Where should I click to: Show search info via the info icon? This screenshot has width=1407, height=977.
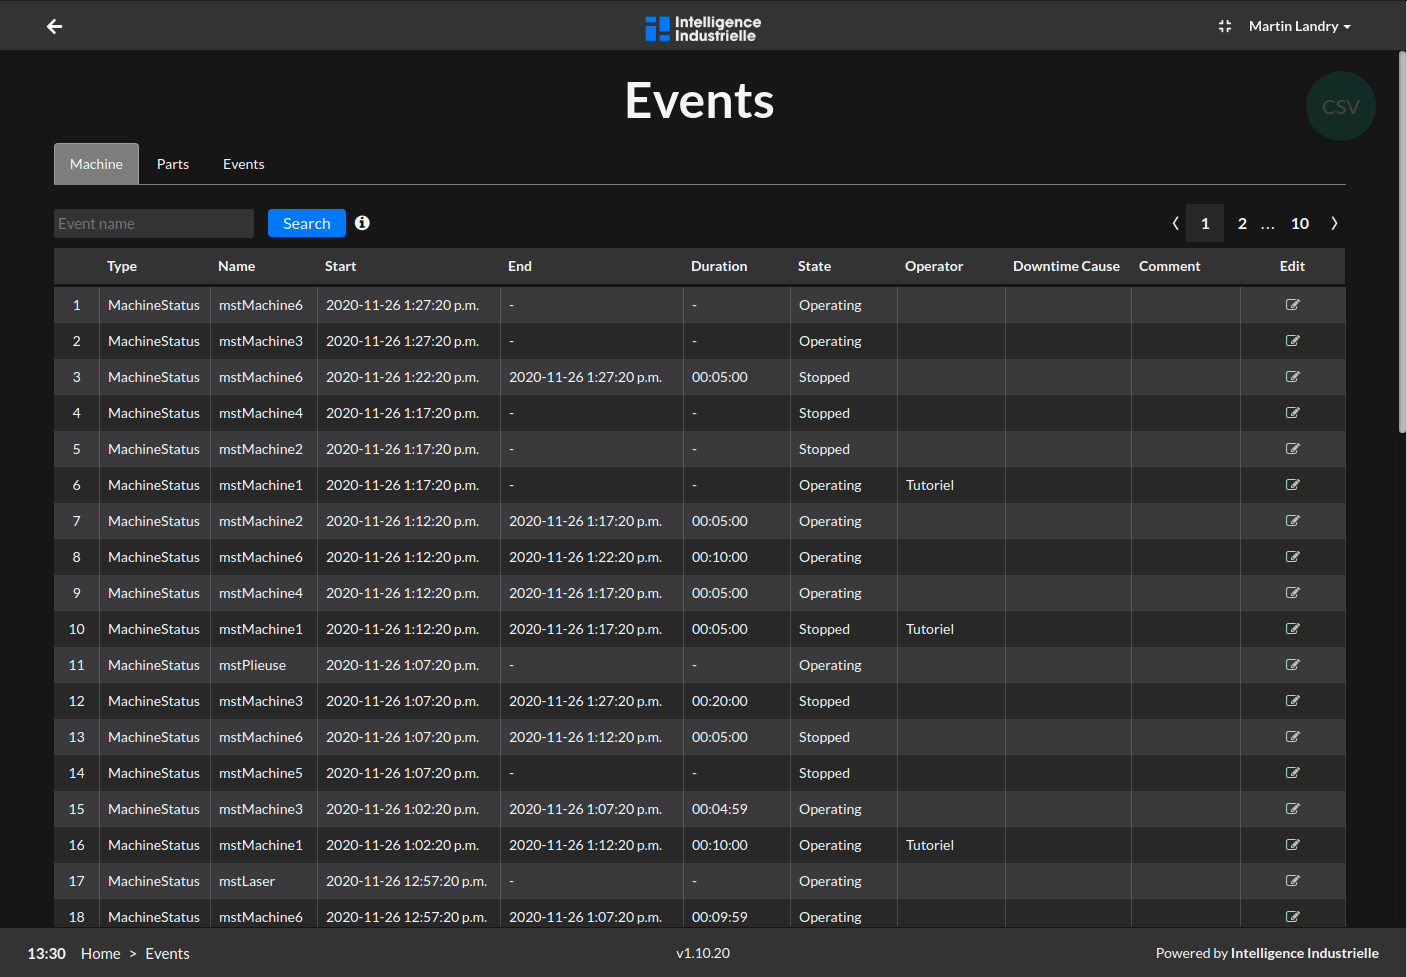tap(362, 223)
